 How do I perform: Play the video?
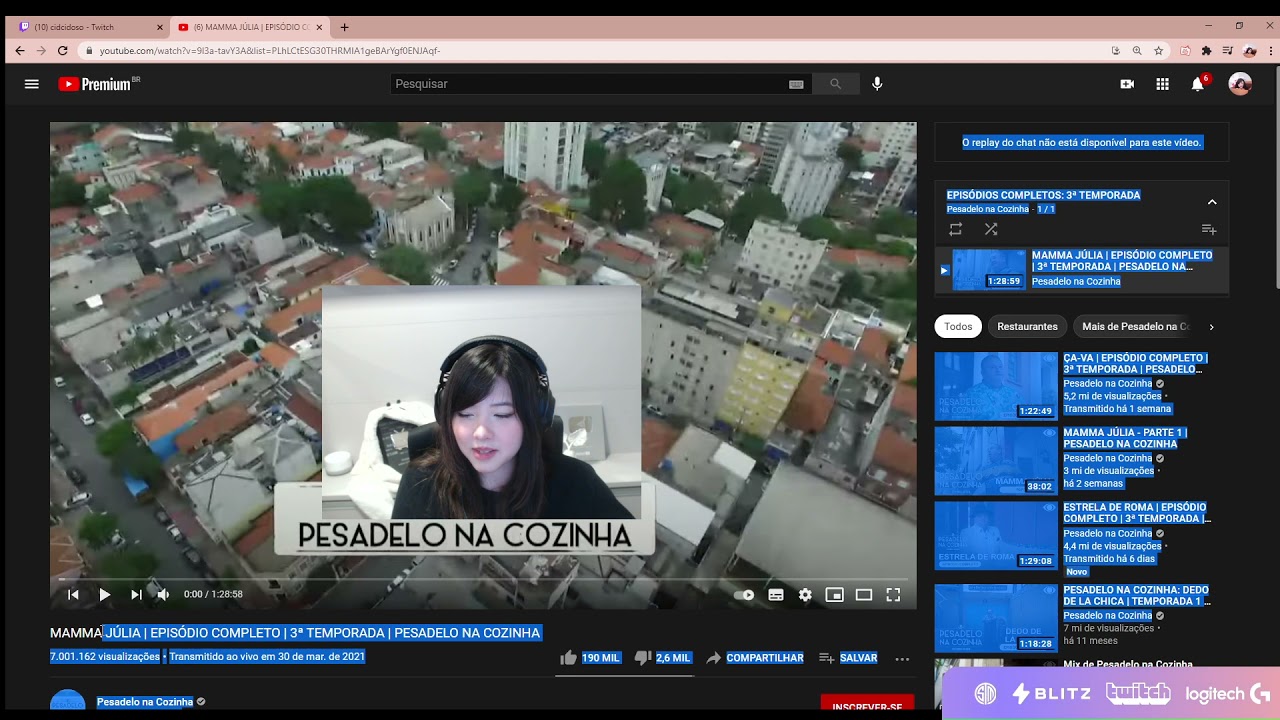pos(104,594)
